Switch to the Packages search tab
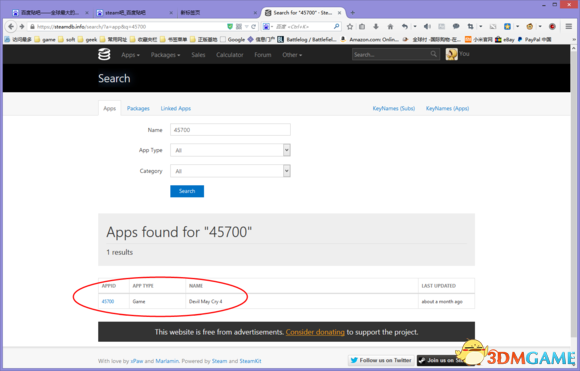580x371 pixels. (138, 108)
